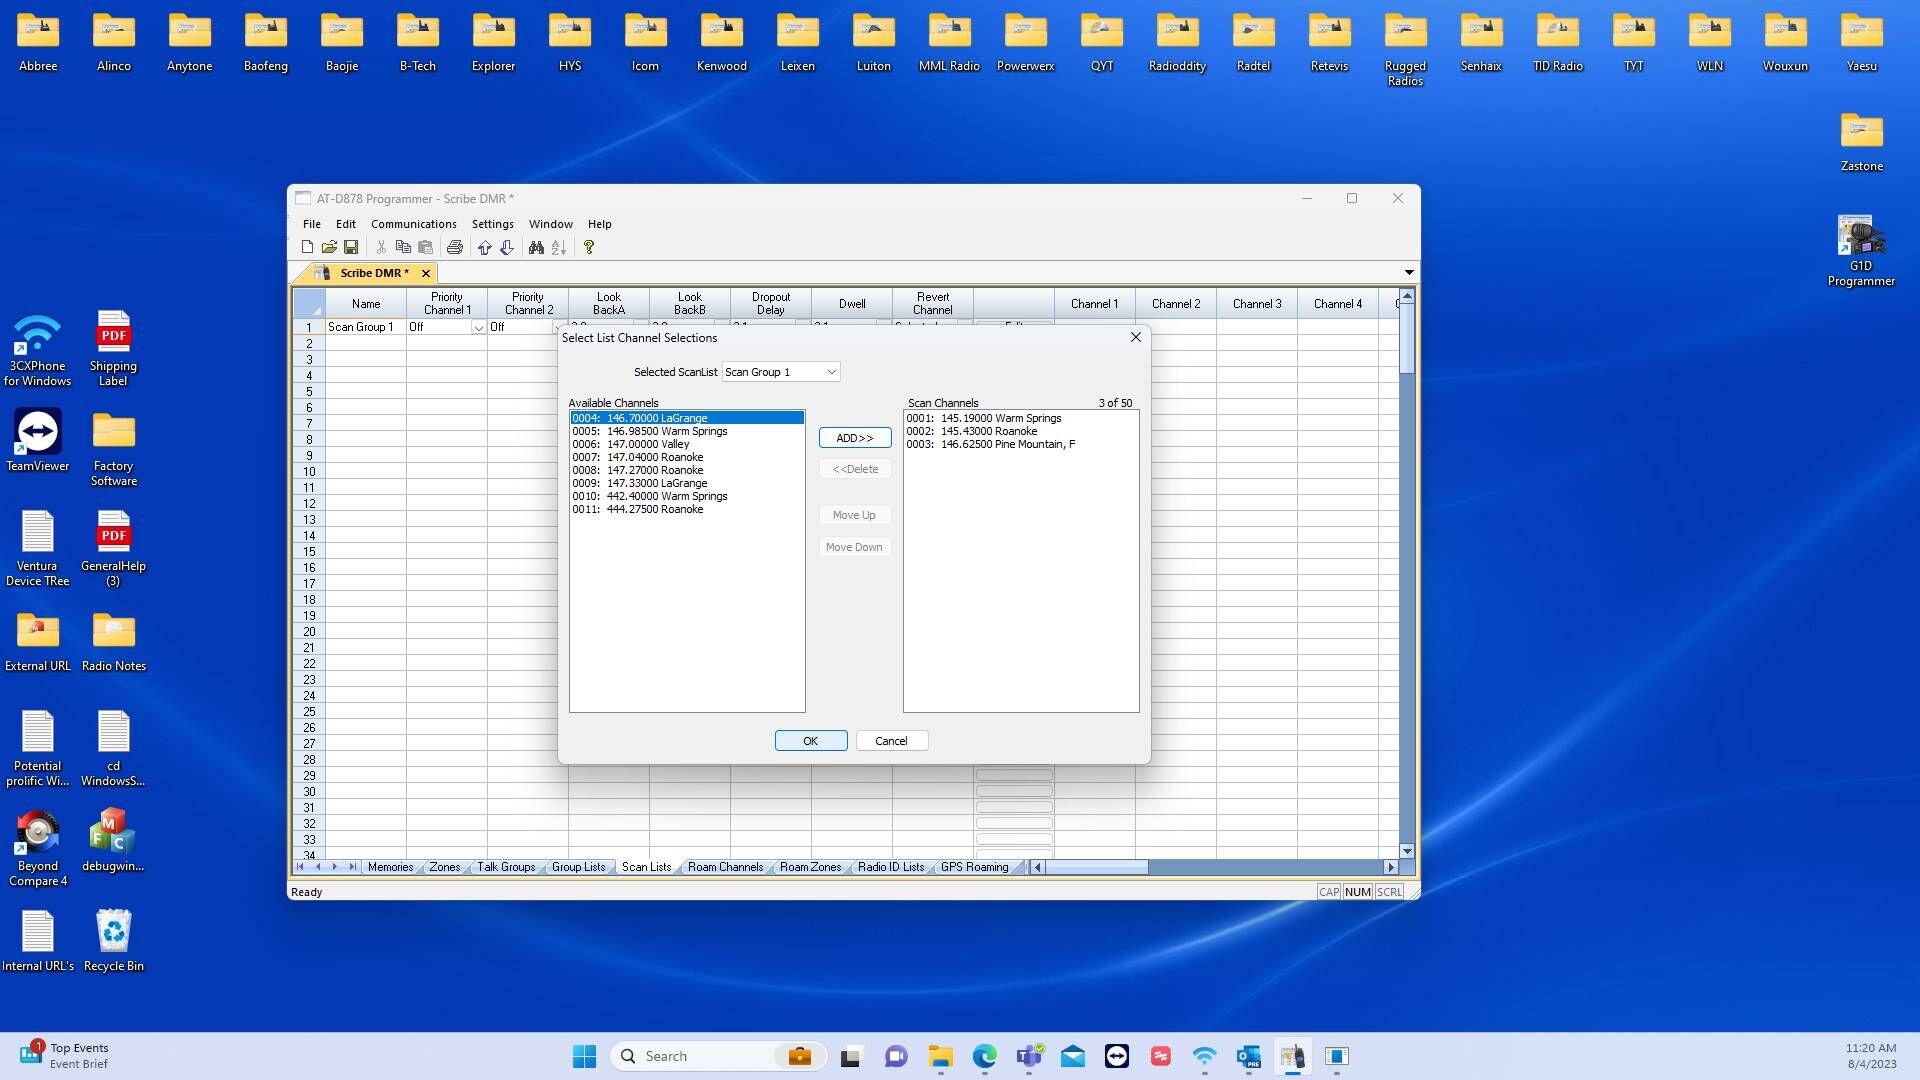Click the Copy toolbar icon
Viewport: 1920px width, 1080px height.
[x=403, y=247]
